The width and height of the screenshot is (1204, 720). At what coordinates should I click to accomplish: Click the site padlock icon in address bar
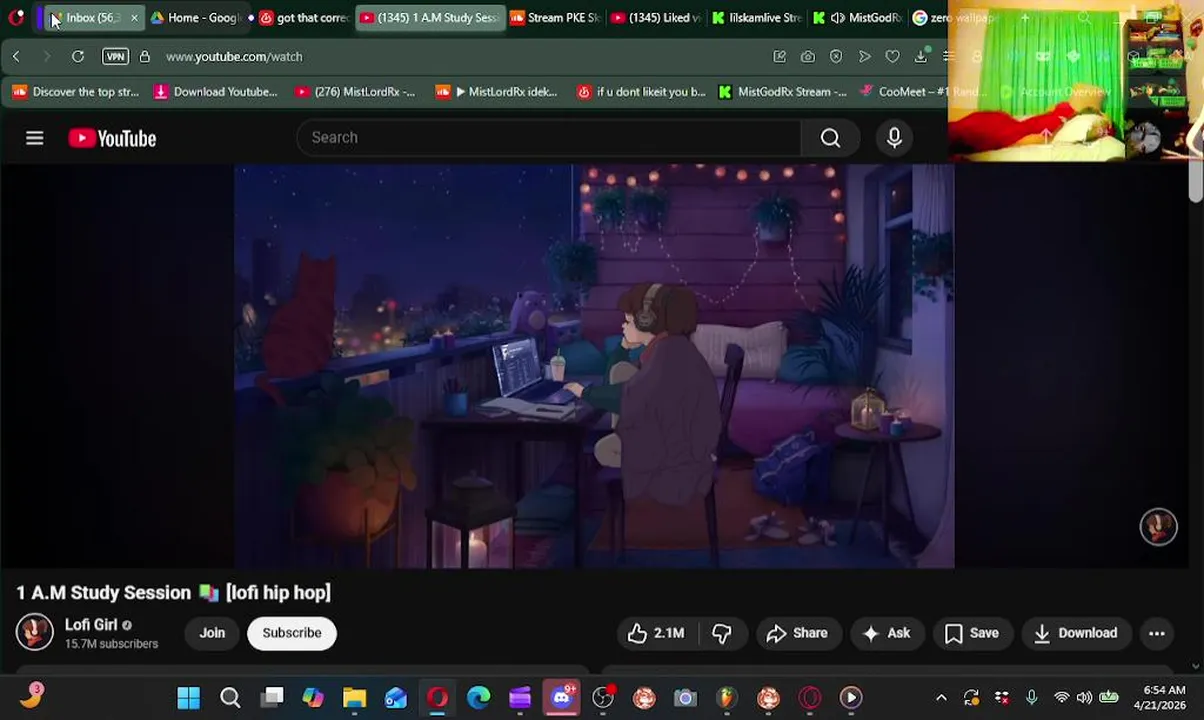[145, 57]
